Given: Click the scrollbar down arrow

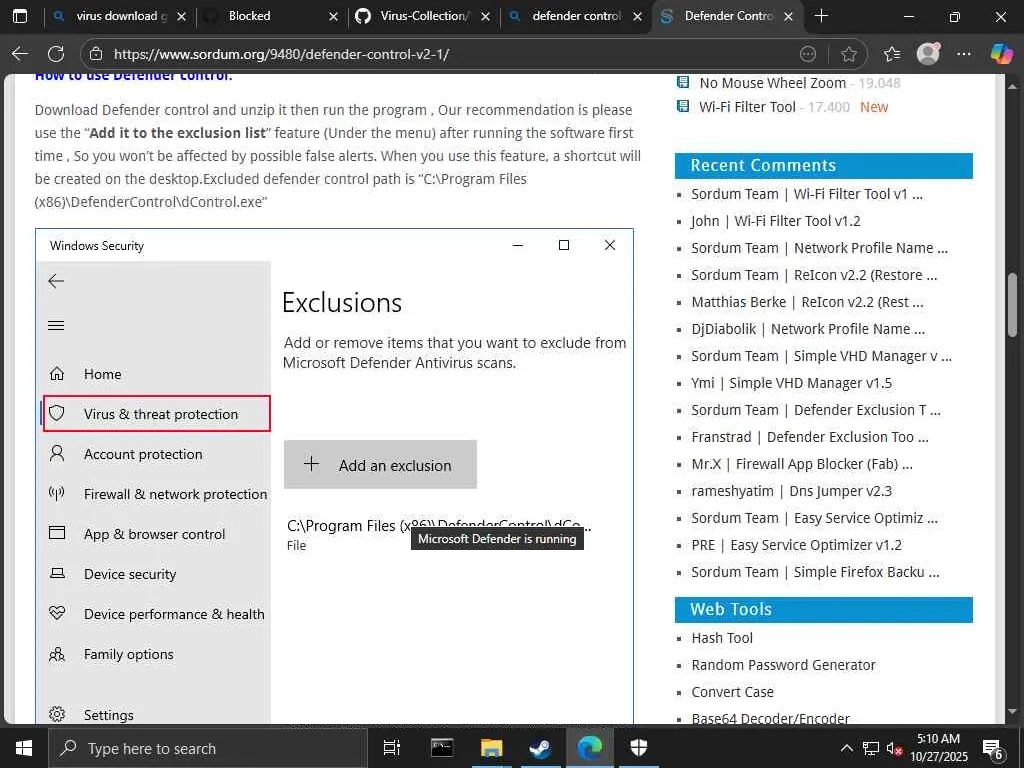Looking at the screenshot, I should click(x=1012, y=711).
